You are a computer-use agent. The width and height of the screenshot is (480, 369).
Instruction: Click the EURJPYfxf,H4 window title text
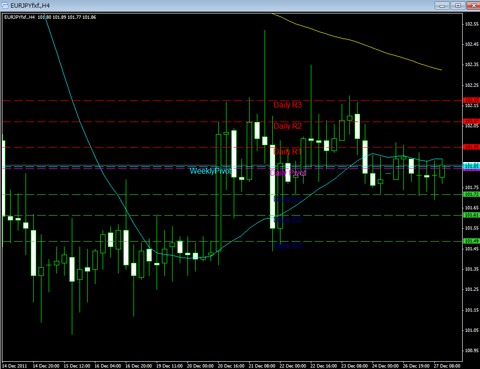pyautogui.click(x=30, y=5)
